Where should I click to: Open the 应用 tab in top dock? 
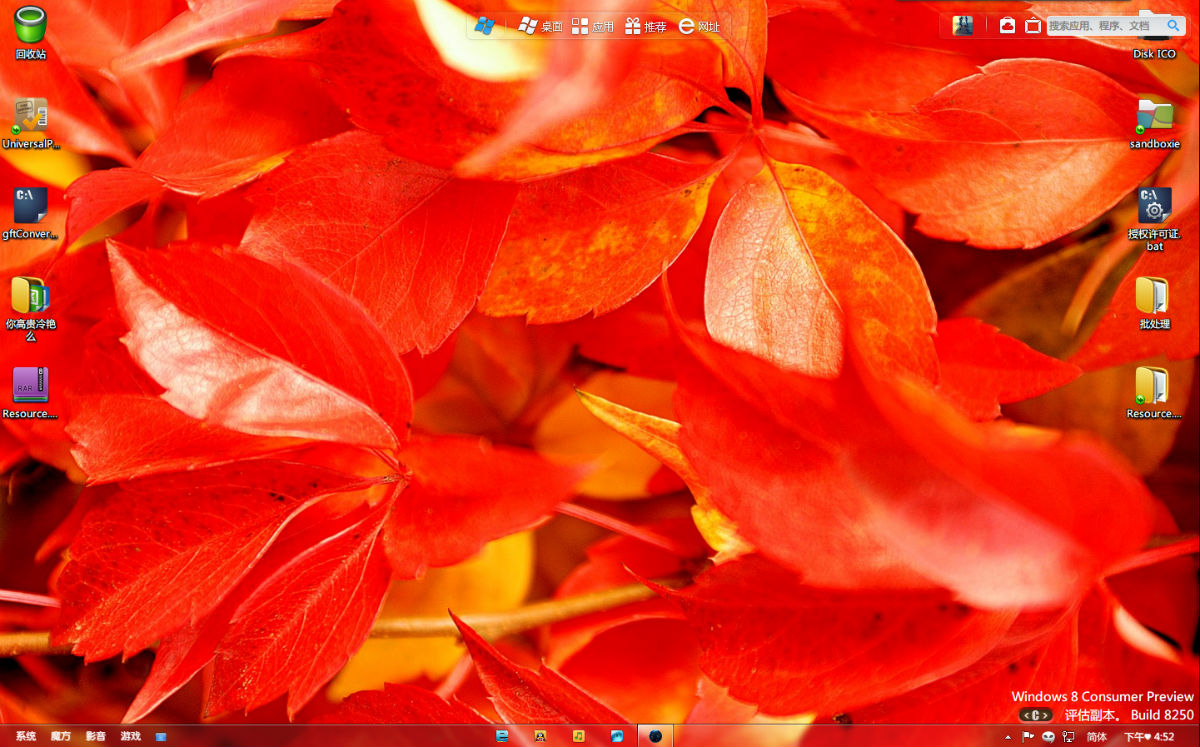592,26
